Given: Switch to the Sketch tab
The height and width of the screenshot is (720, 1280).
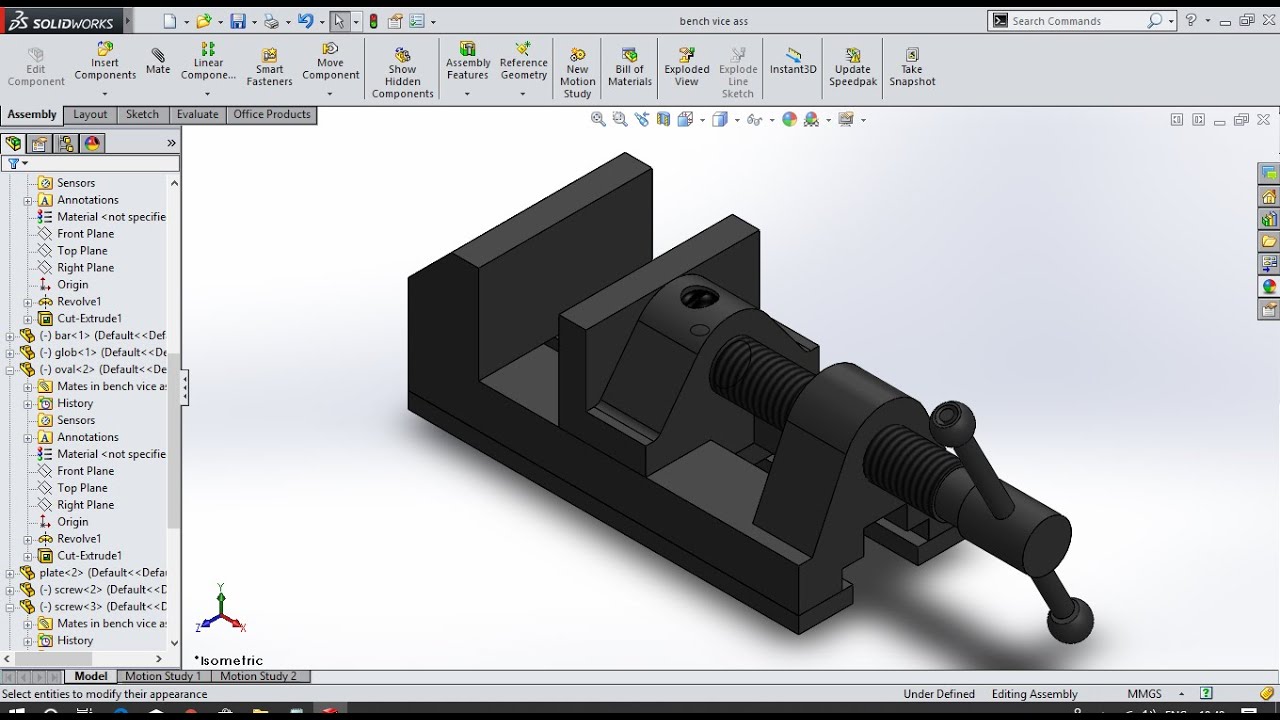Looking at the screenshot, I should point(142,115).
